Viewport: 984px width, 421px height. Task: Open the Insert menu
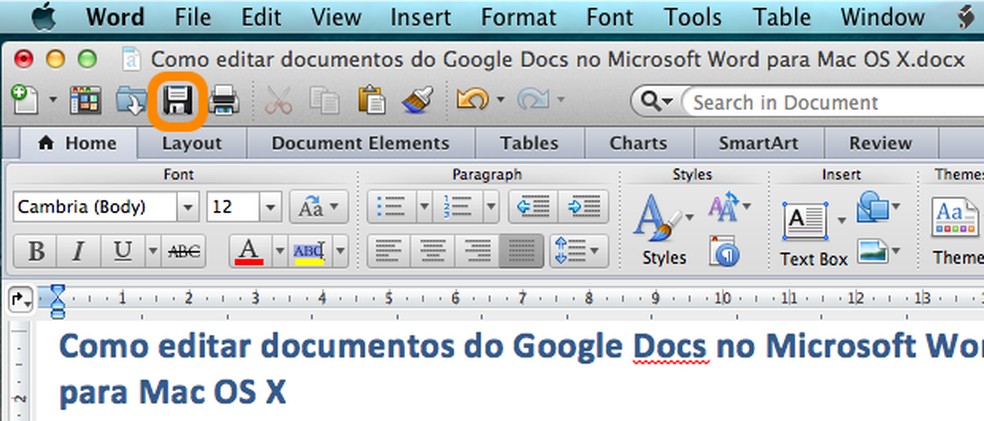[418, 17]
